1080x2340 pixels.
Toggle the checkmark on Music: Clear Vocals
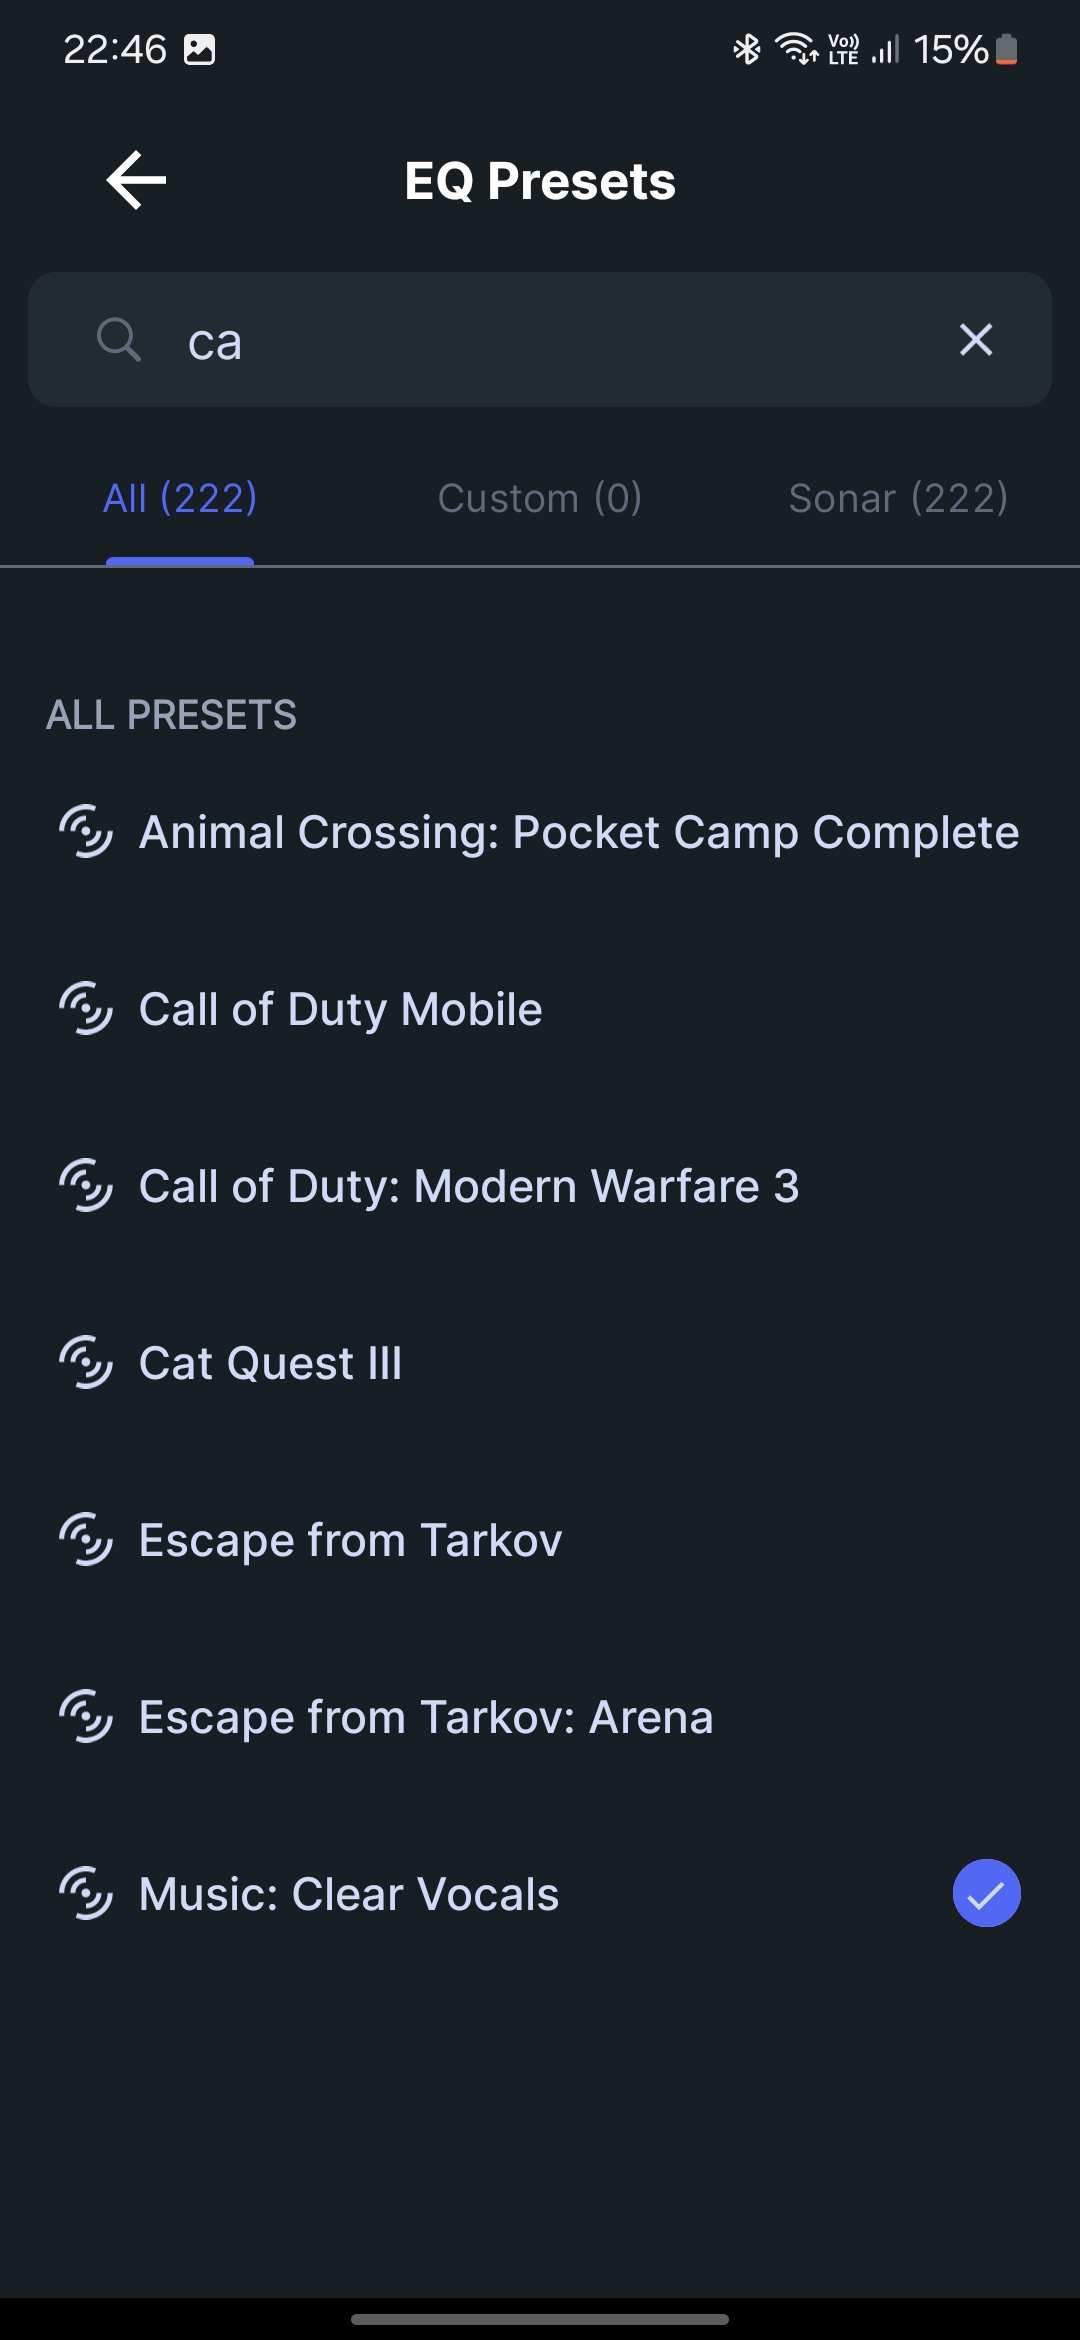tap(986, 1893)
